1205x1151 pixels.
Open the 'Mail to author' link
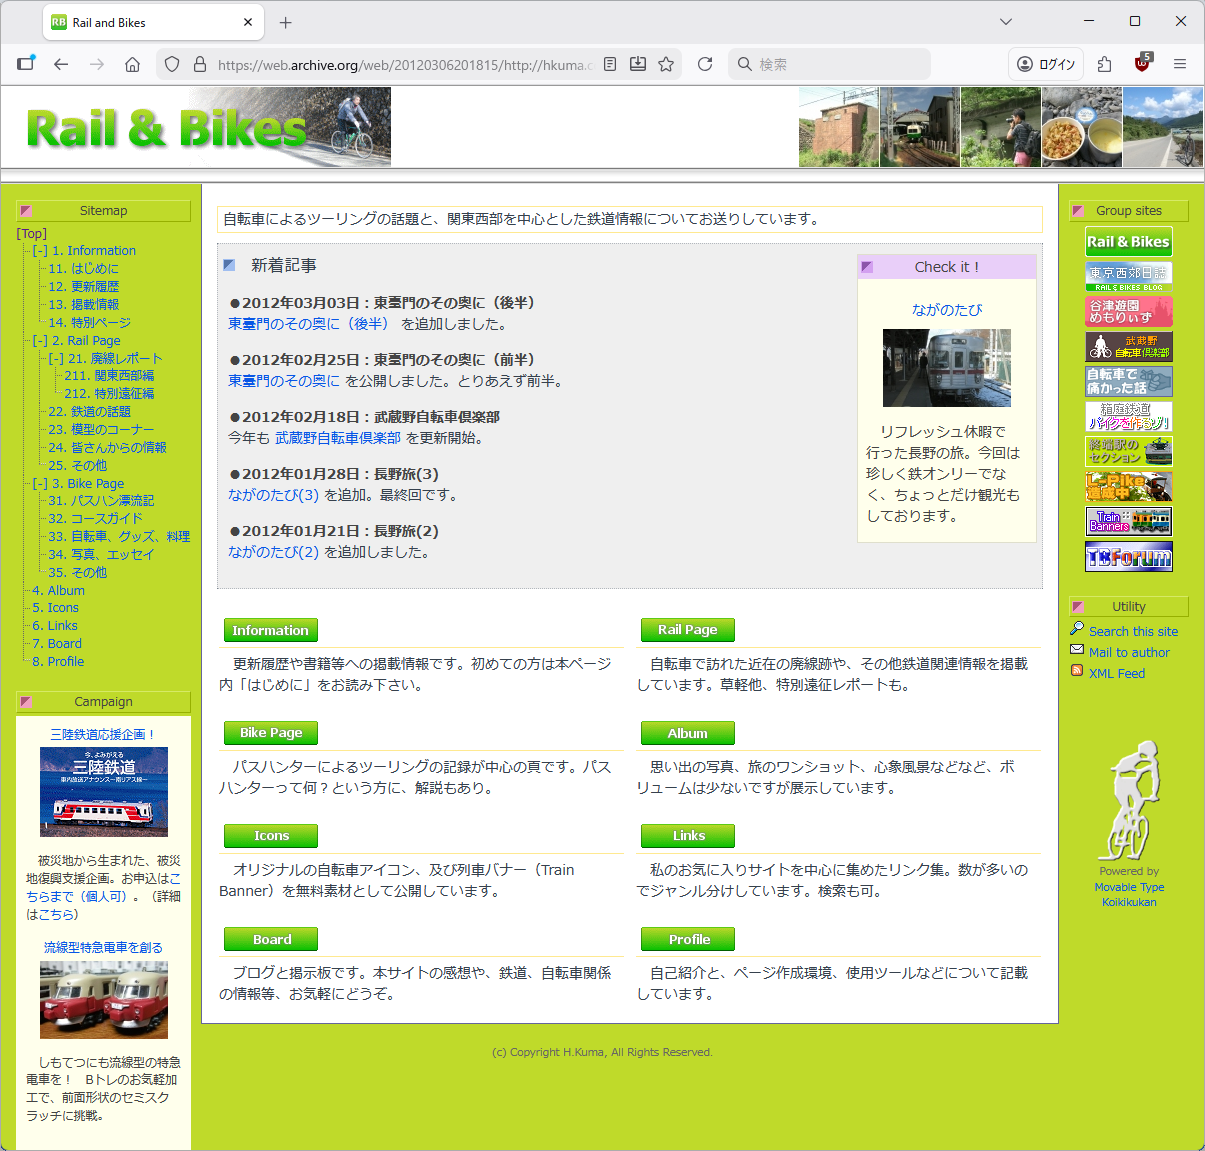[1129, 652]
